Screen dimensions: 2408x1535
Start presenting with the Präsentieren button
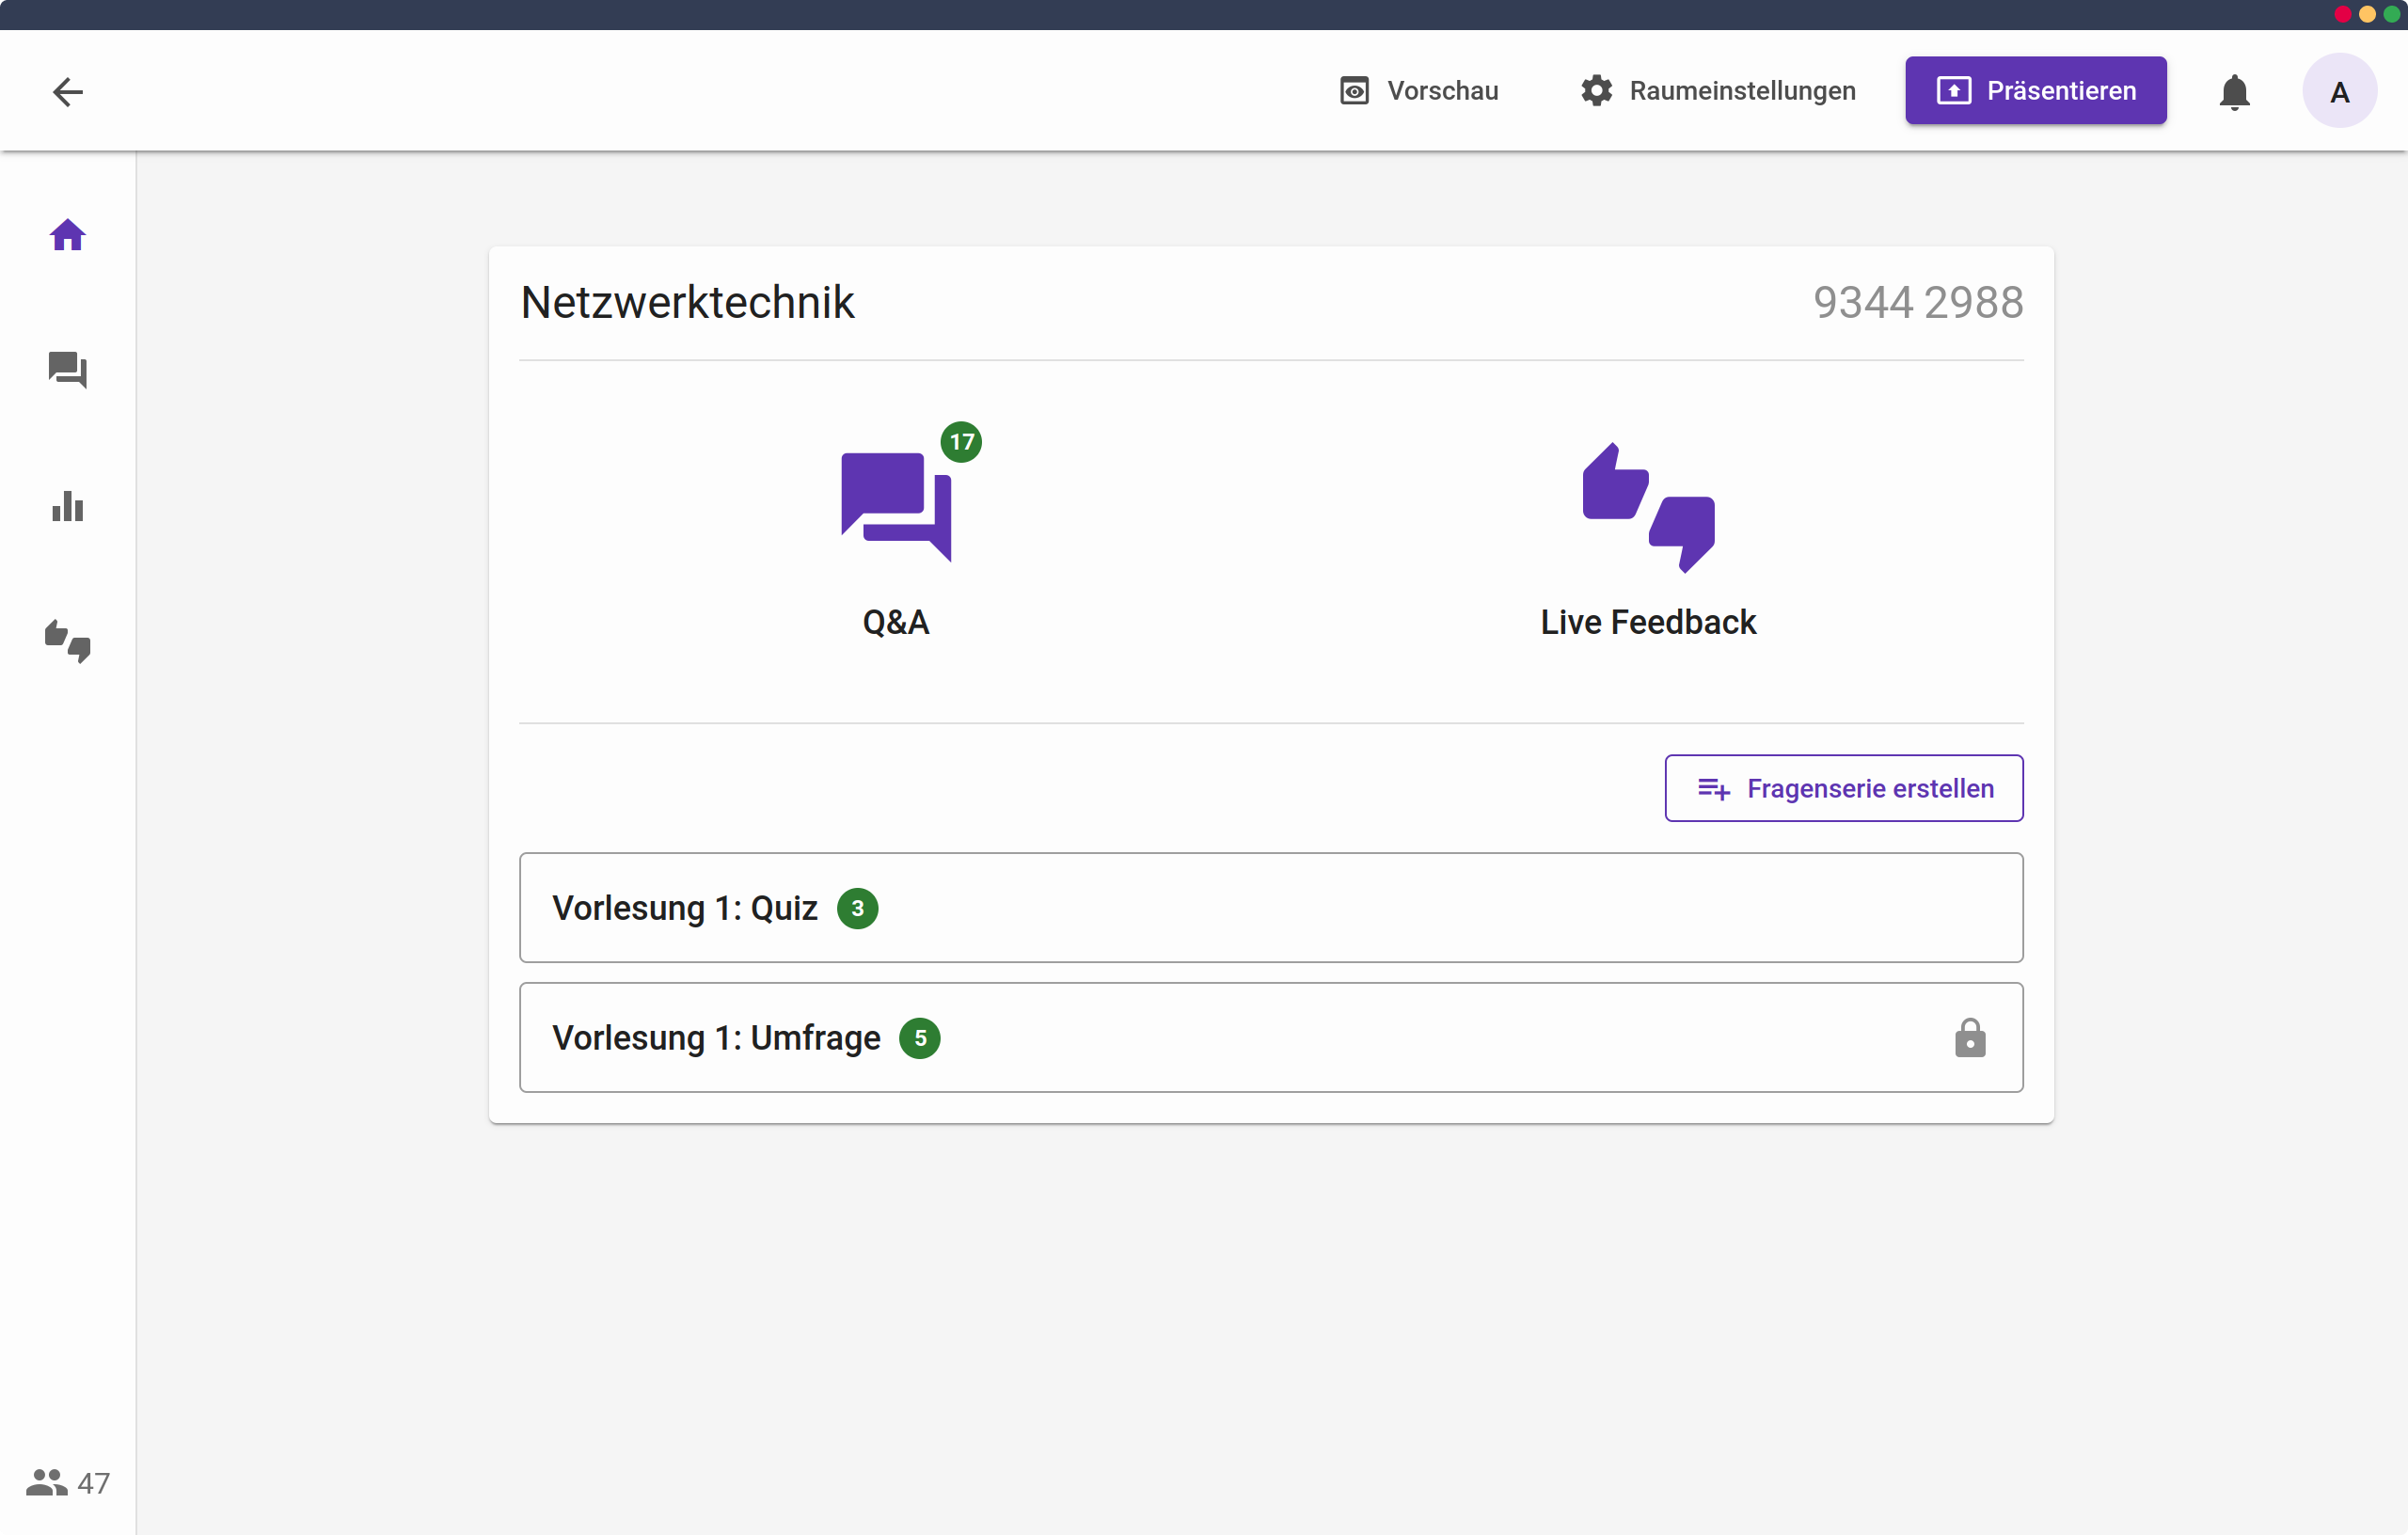coord(2035,90)
